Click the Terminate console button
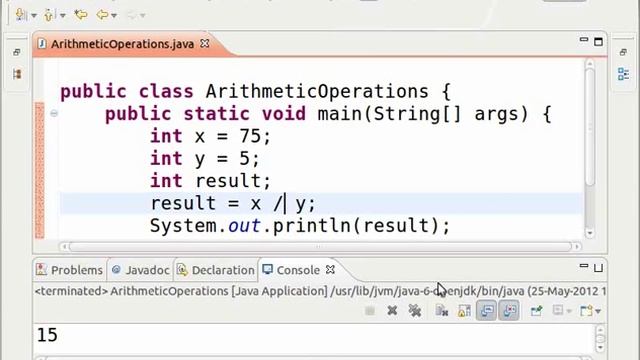The height and width of the screenshot is (360, 640). 370,311
